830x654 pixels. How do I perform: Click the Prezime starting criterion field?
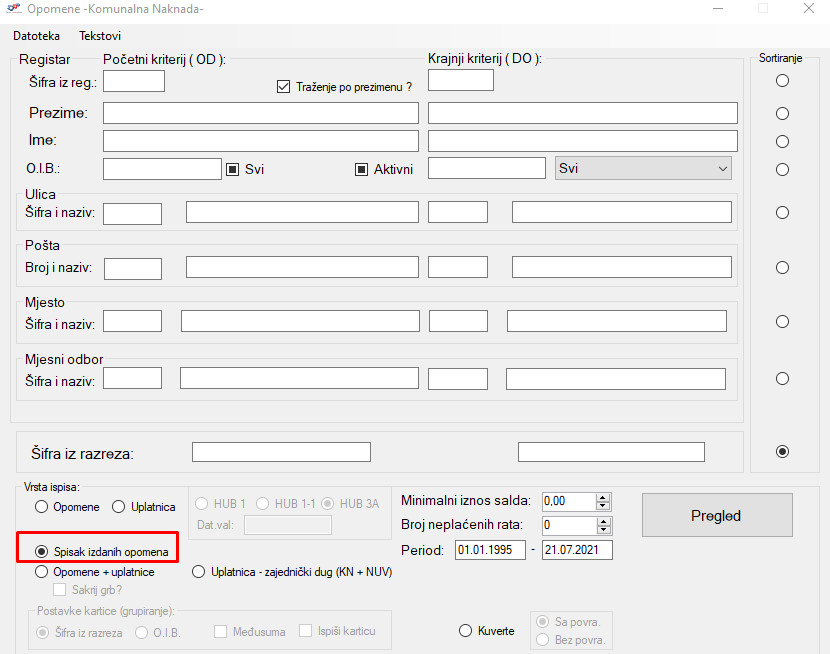tap(260, 113)
